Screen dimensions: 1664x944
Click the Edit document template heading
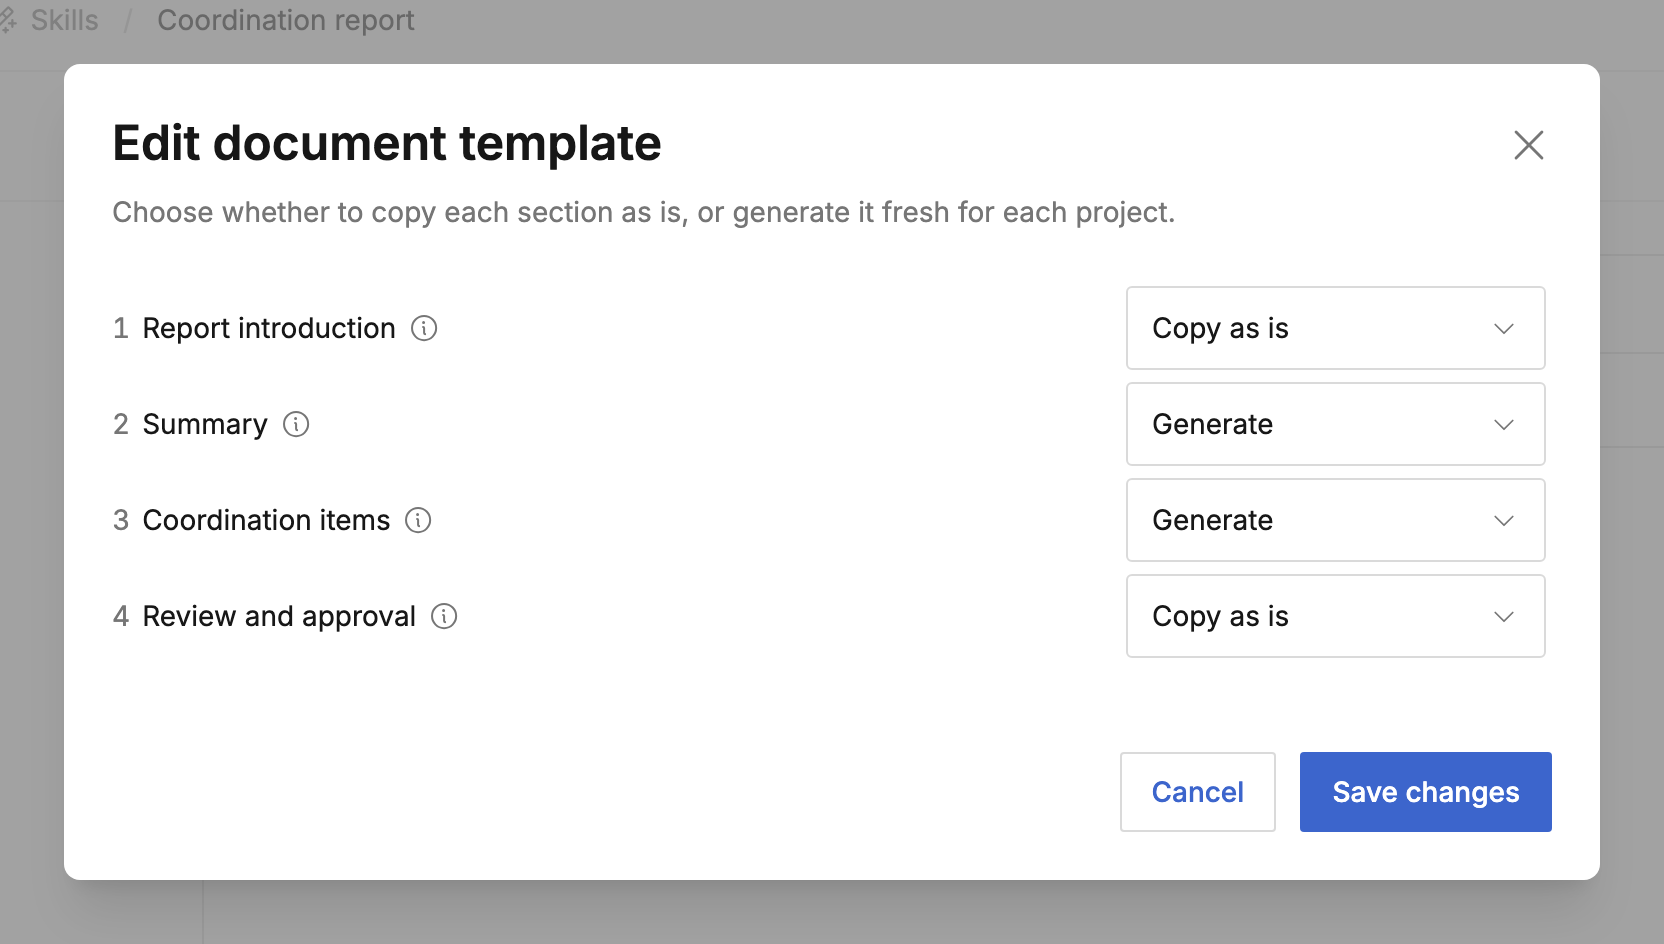point(387,143)
